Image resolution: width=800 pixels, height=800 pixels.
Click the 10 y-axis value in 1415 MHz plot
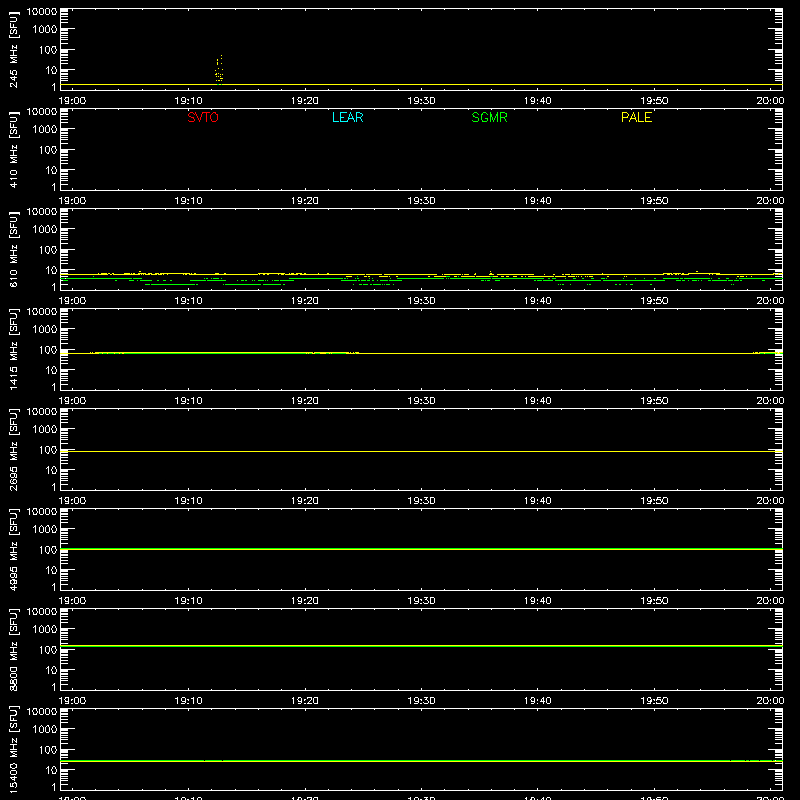click(x=51, y=370)
